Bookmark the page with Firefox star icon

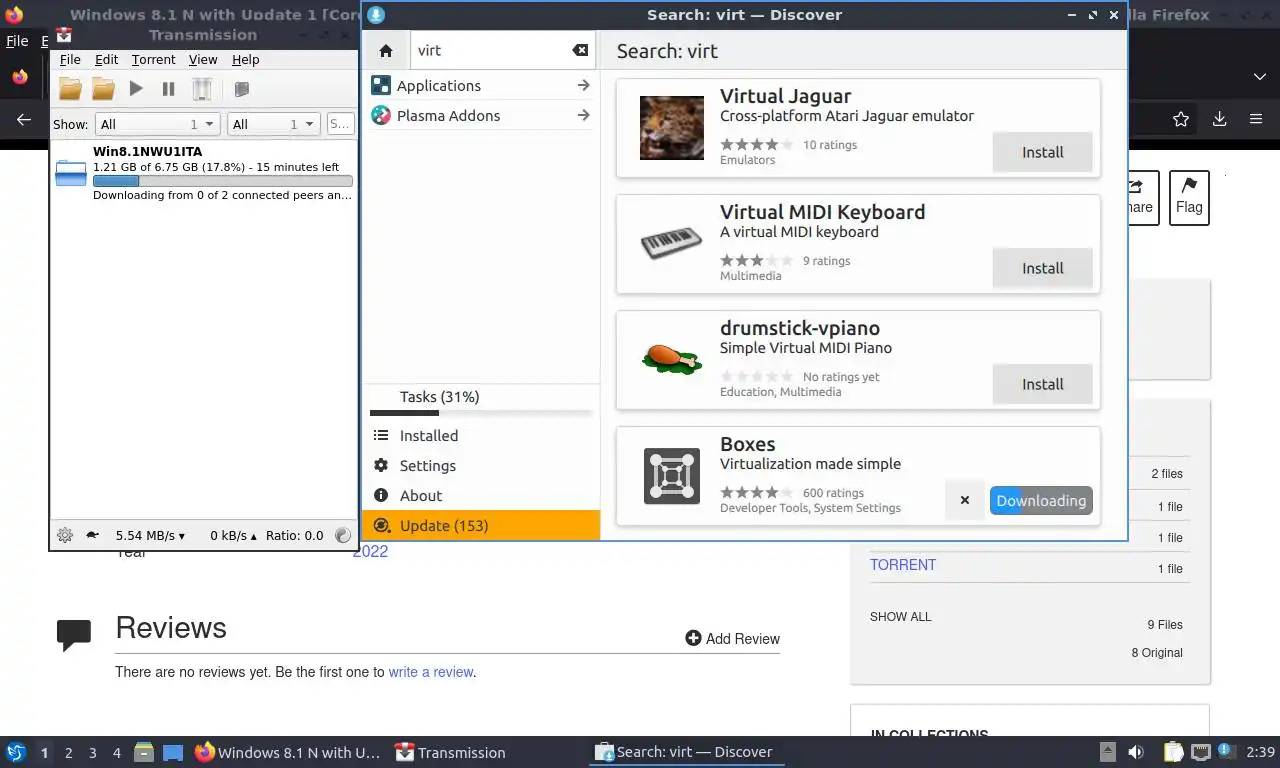pyautogui.click(x=1181, y=119)
